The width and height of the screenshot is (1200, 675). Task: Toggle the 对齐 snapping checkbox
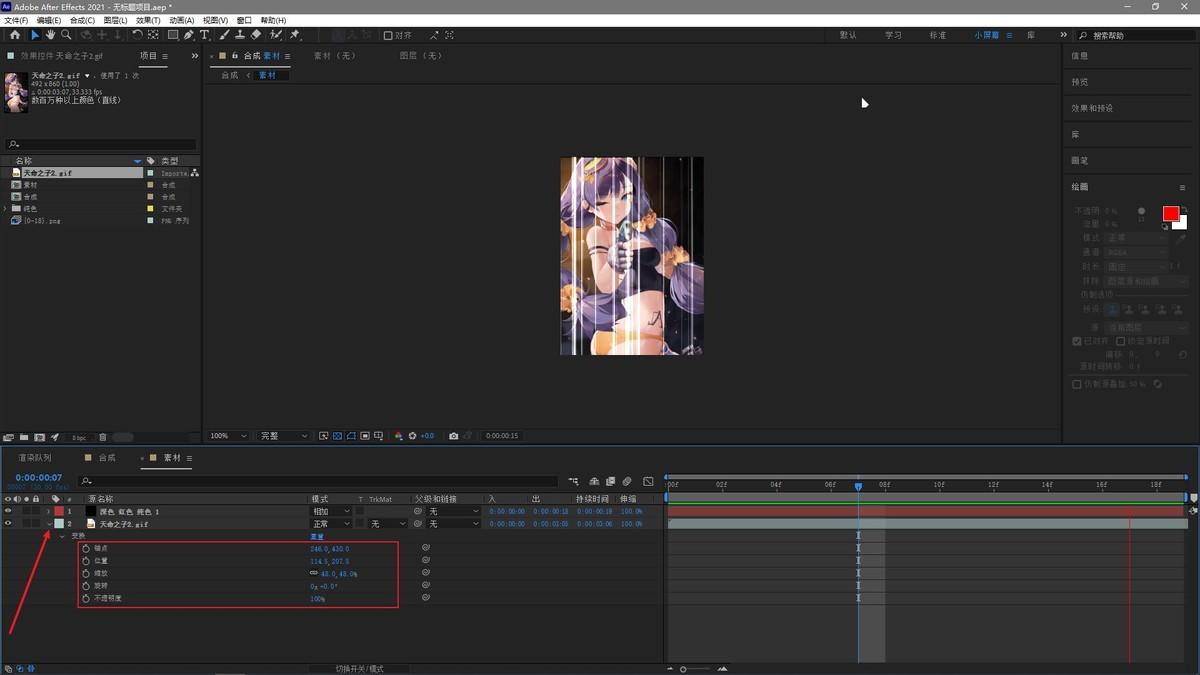388,36
